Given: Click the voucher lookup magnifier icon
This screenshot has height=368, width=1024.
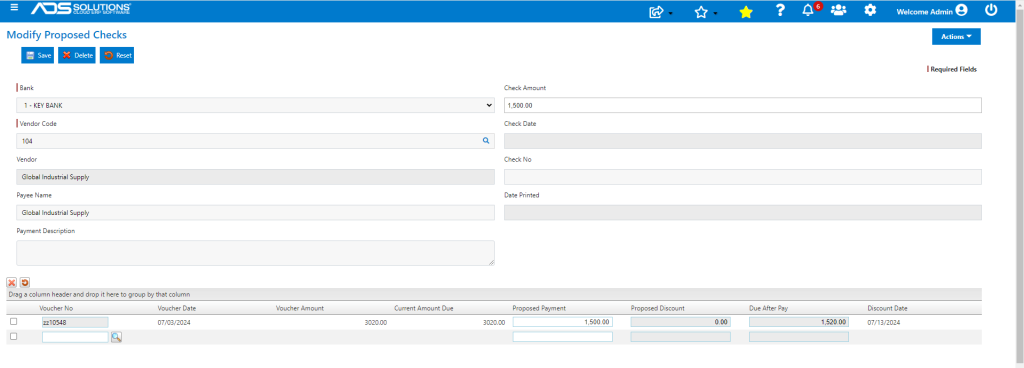Looking at the screenshot, I should (x=116, y=337).
